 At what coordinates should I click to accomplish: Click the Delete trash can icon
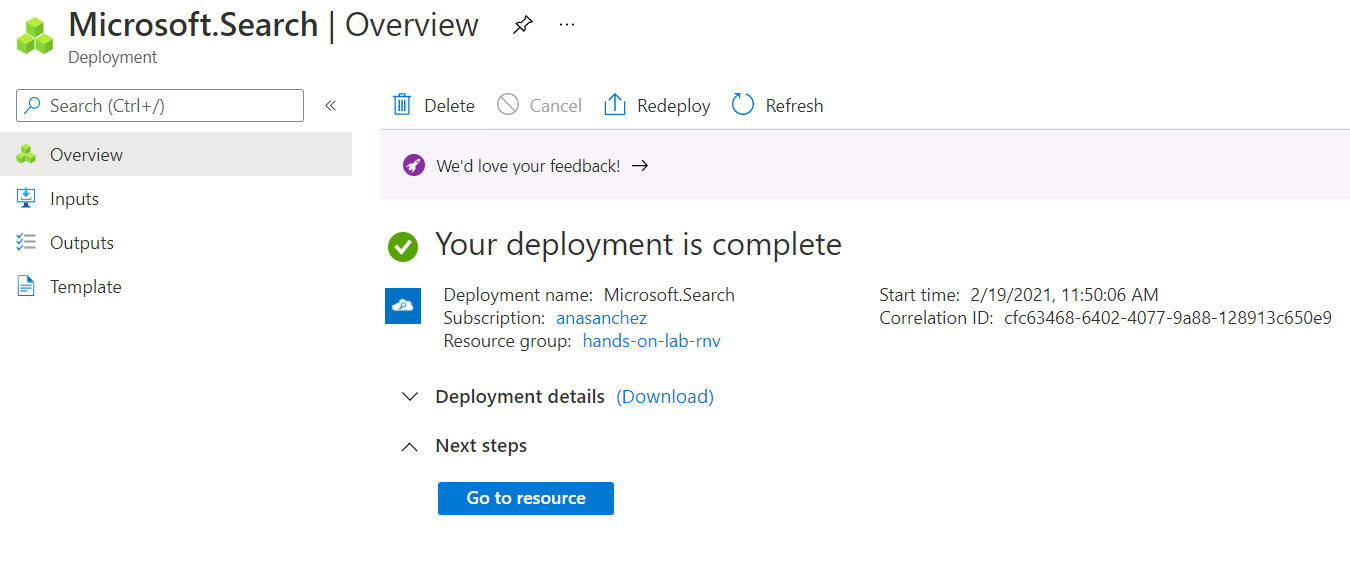[402, 105]
